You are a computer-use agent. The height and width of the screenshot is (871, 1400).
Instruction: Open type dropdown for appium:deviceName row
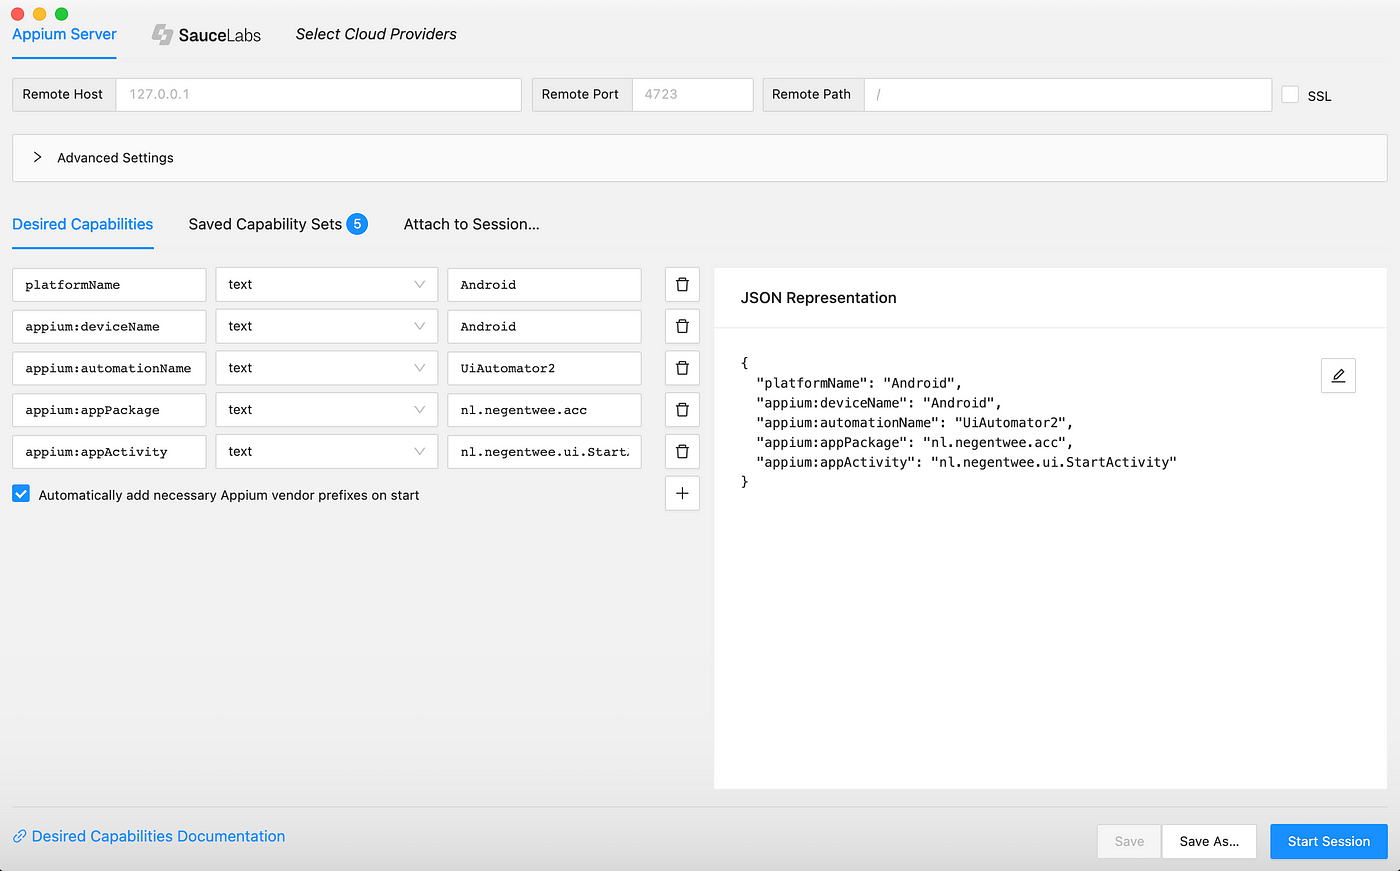click(x=326, y=326)
